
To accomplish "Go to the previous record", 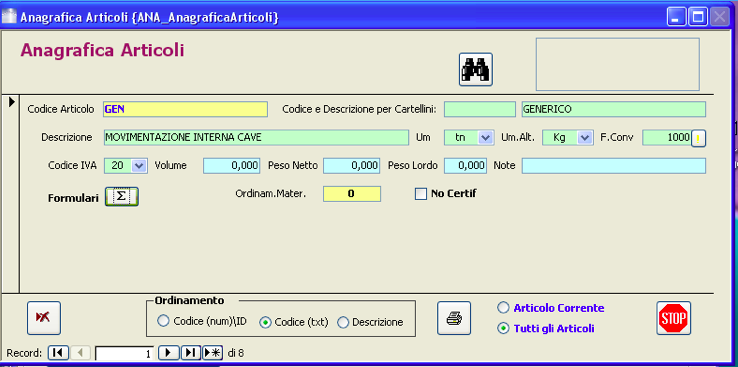I will coord(80,352).
